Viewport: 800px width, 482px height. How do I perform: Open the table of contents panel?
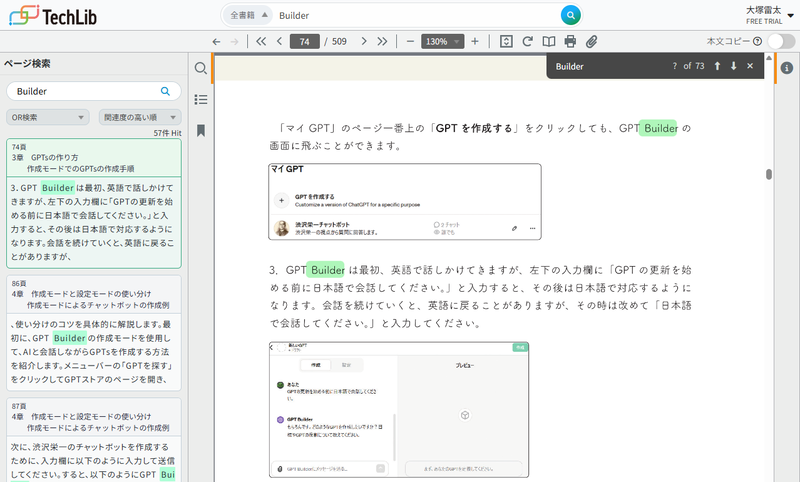pyautogui.click(x=201, y=99)
